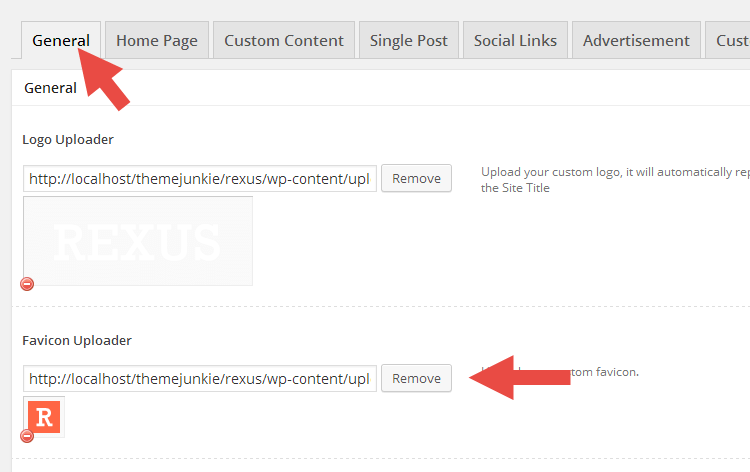The image size is (750, 472).
Task: Click the orange R favicon thumbnail
Action: [x=44, y=417]
